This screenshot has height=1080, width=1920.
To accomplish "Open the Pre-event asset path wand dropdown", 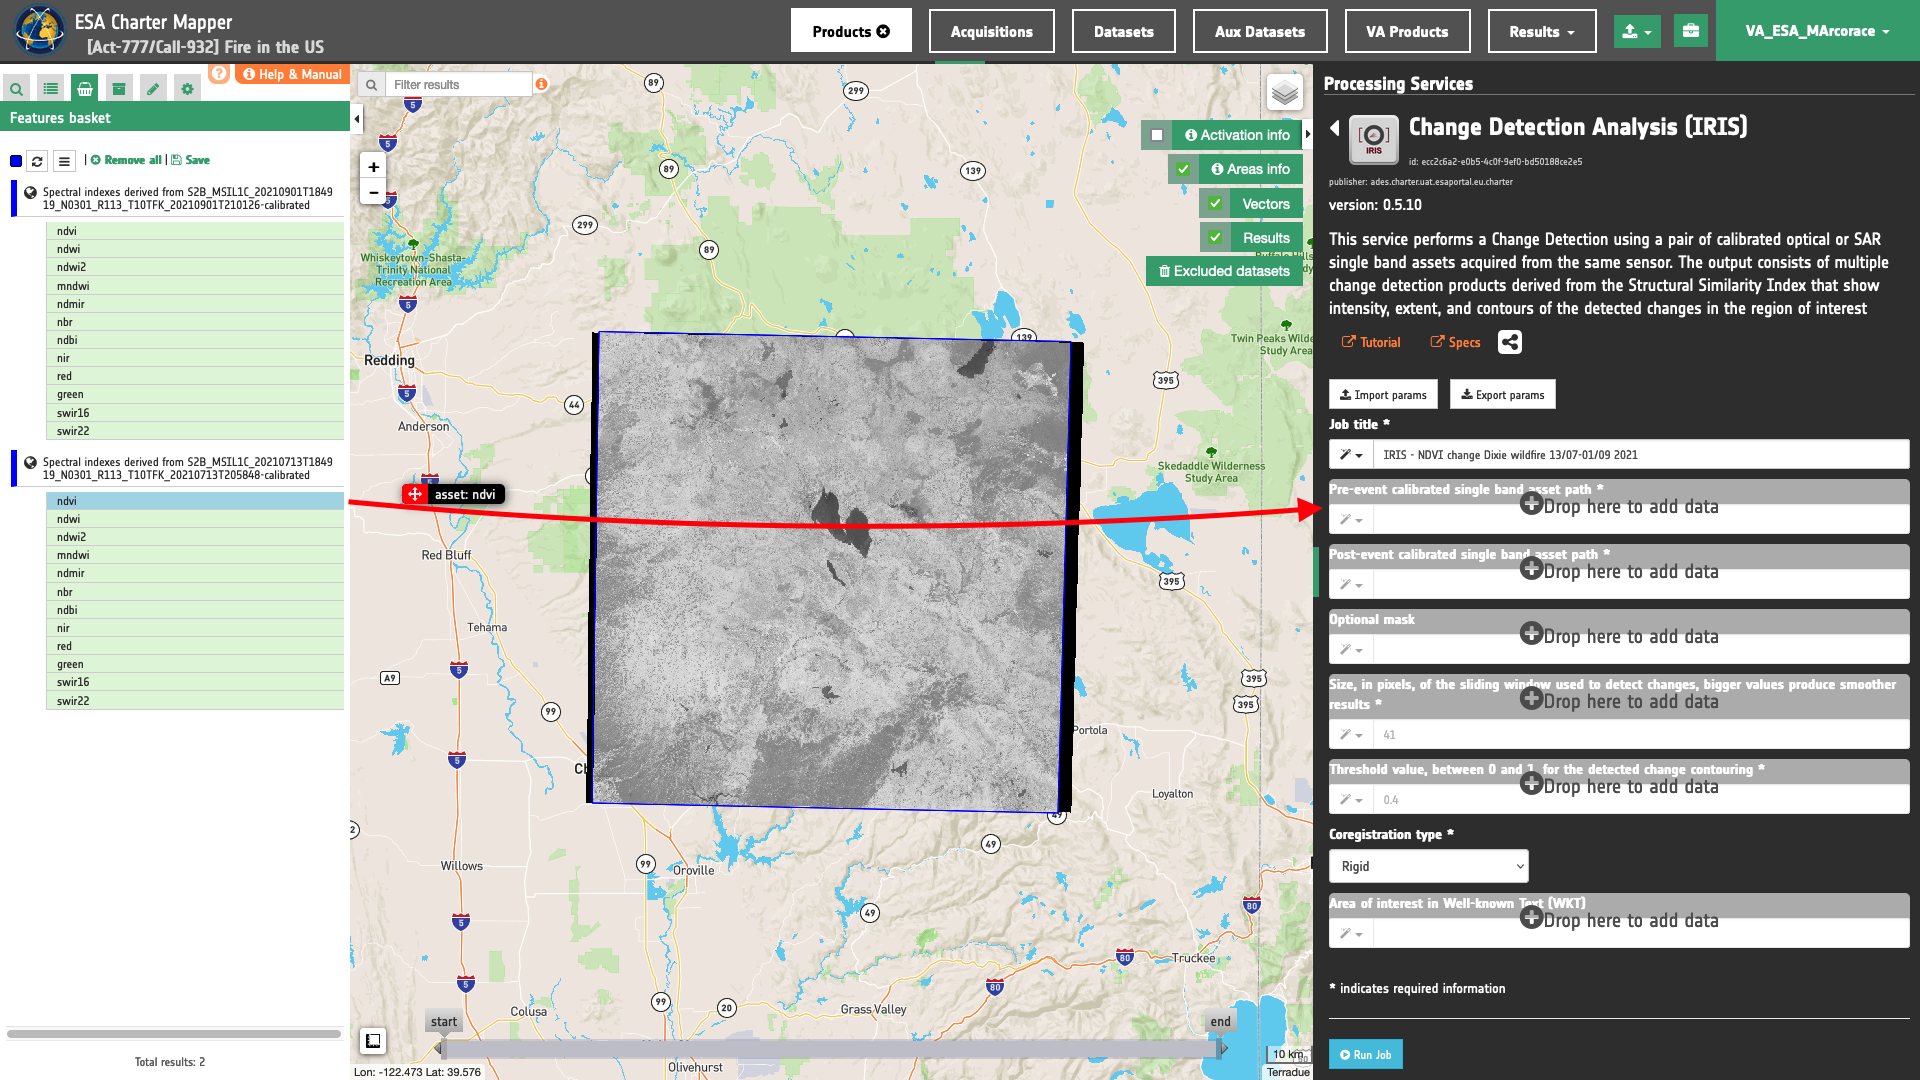I will [x=1351, y=520].
